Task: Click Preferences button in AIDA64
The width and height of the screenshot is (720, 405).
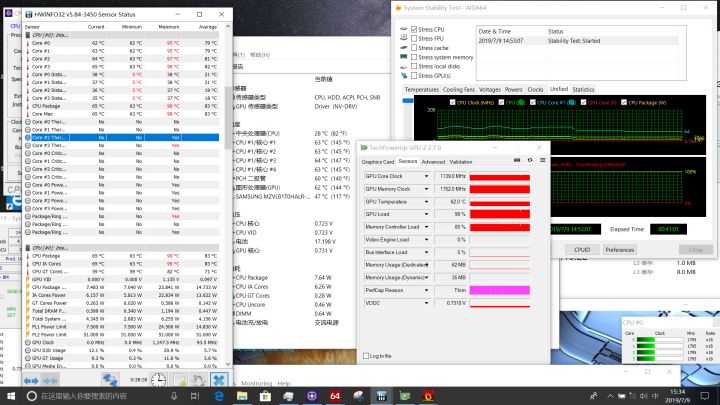Action: pyautogui.click(x=619, y=250)
